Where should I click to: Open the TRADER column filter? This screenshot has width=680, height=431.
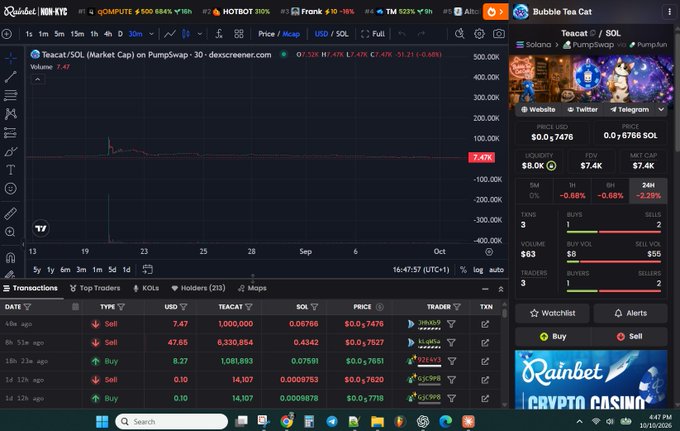click(x=457, y=307)
